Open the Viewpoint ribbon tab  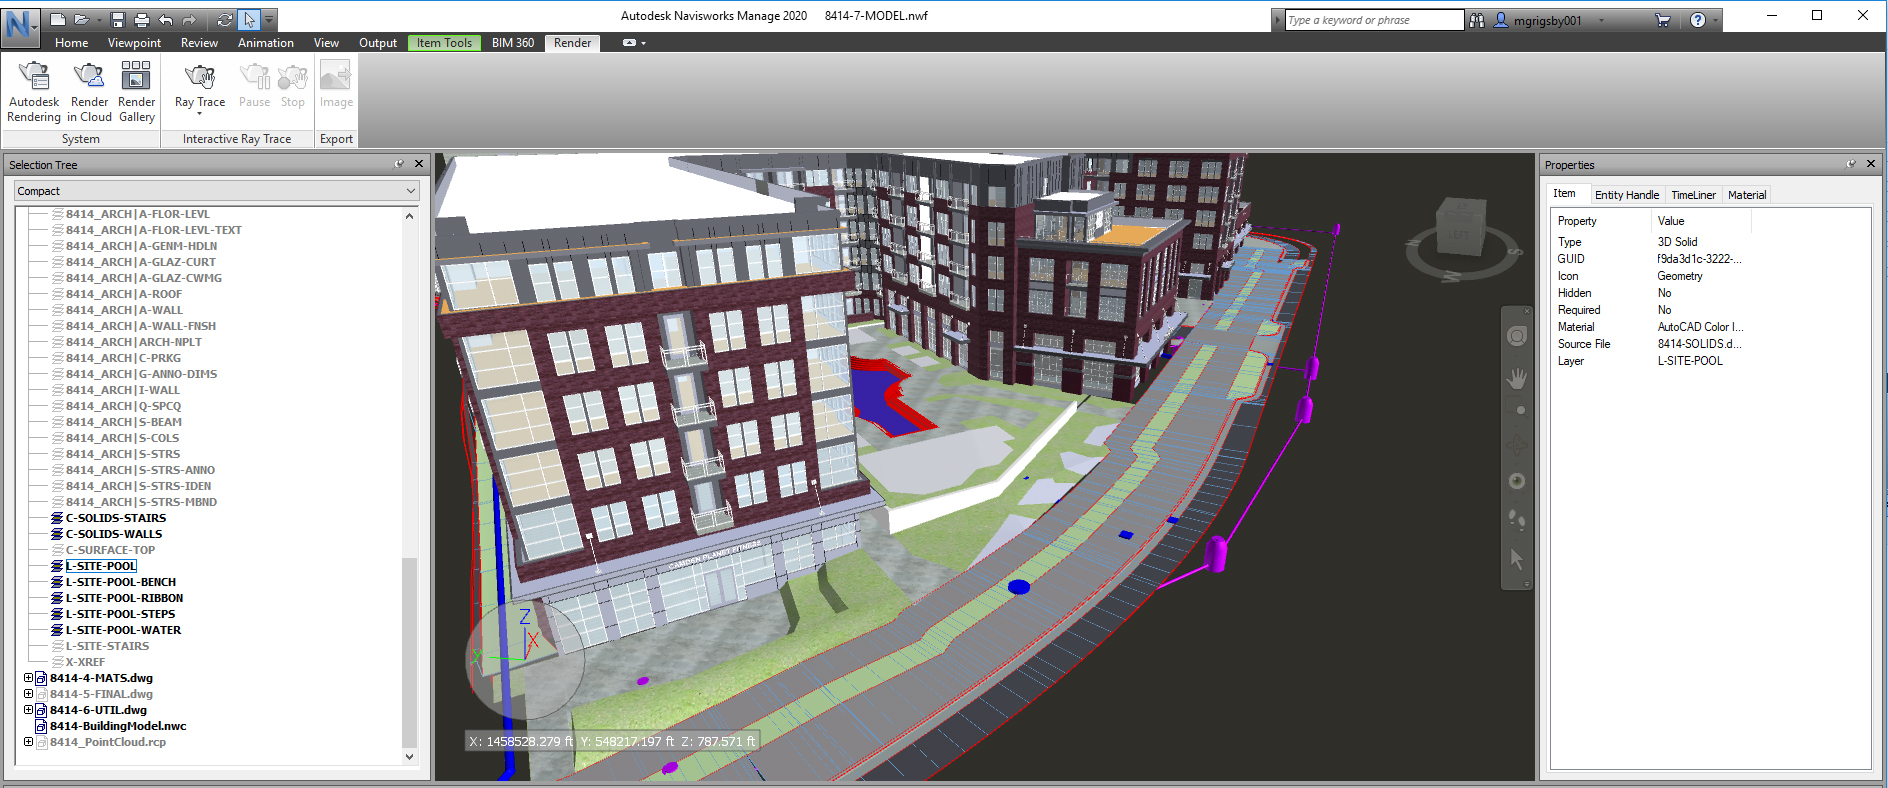[x=134, y=43]
